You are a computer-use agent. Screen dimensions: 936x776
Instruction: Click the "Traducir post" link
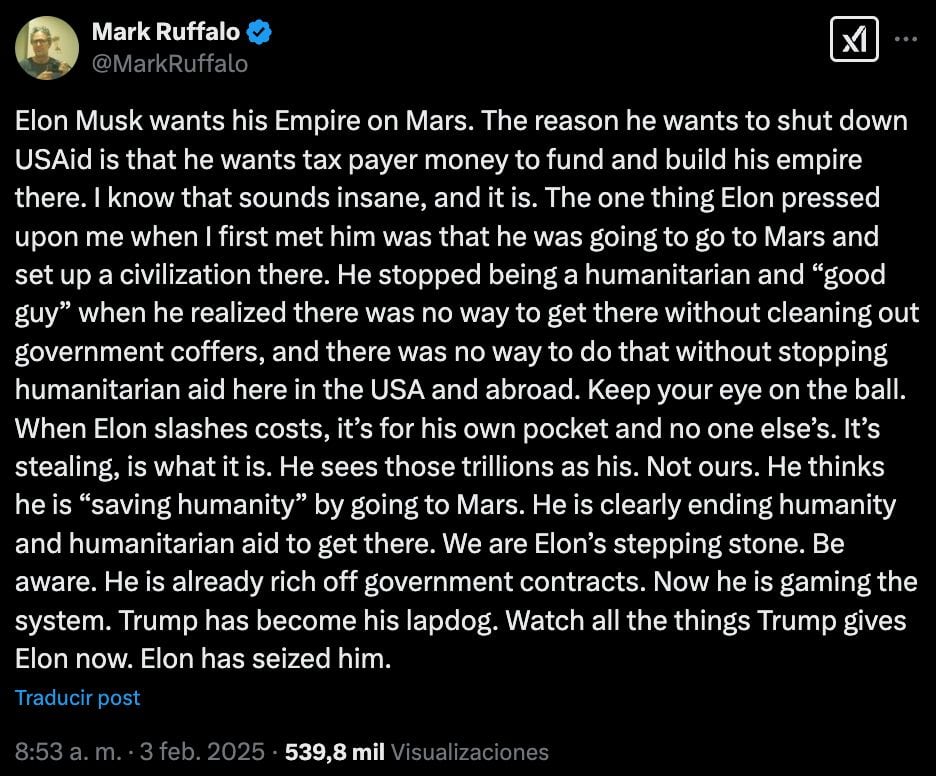click(78, 697)
